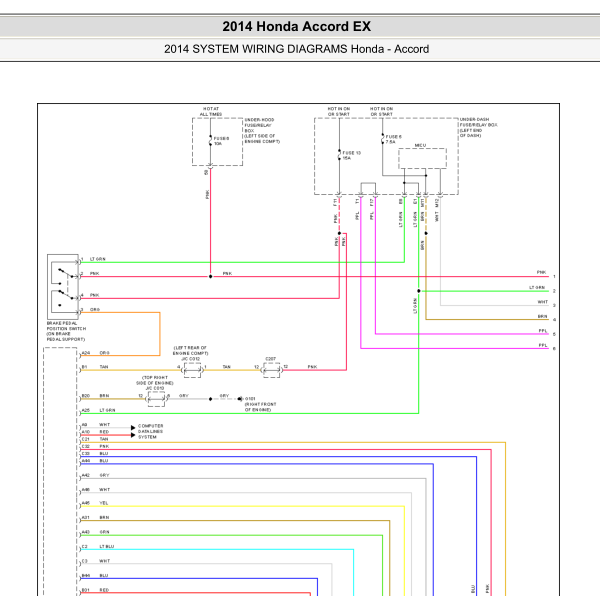Click the arrow on the A9 WHT wire

[x=133, y=427]
